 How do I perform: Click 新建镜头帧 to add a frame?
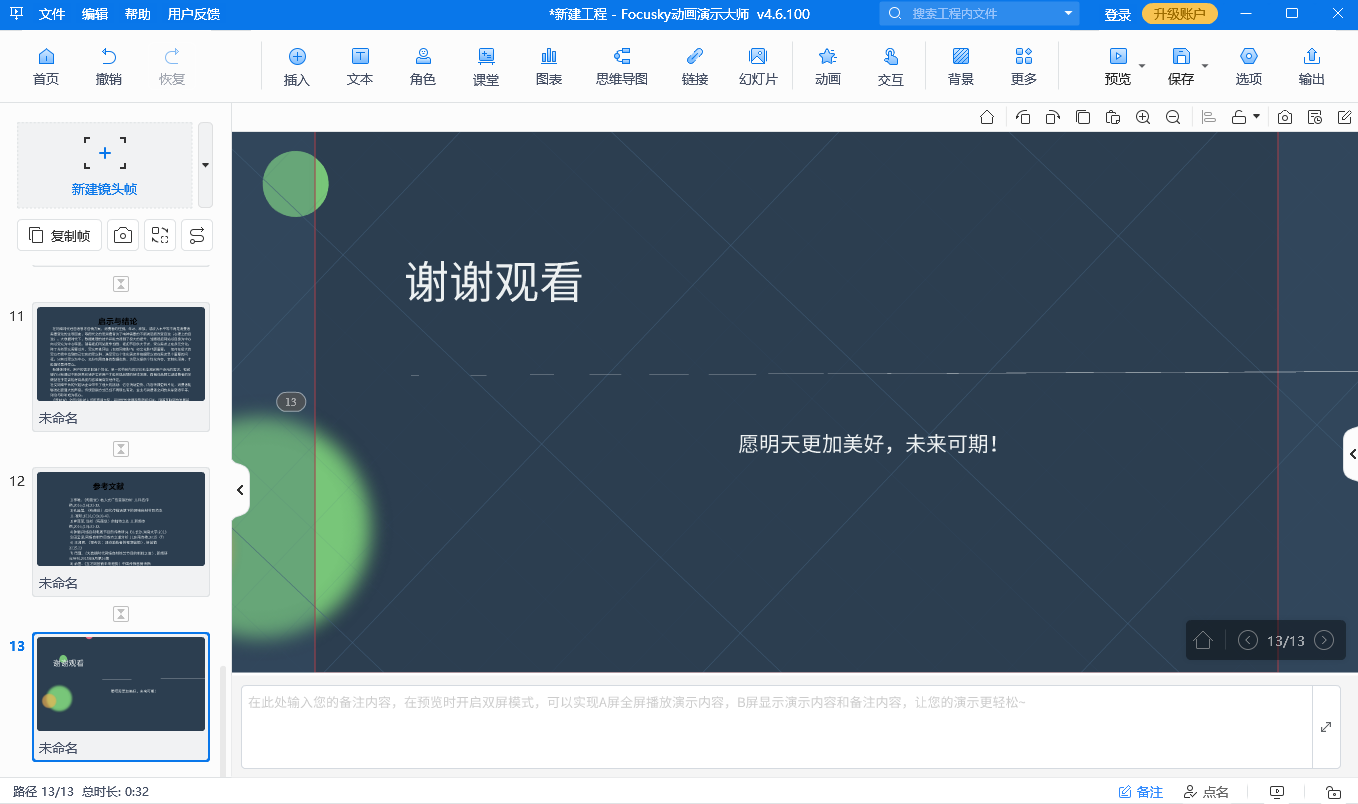105,165
